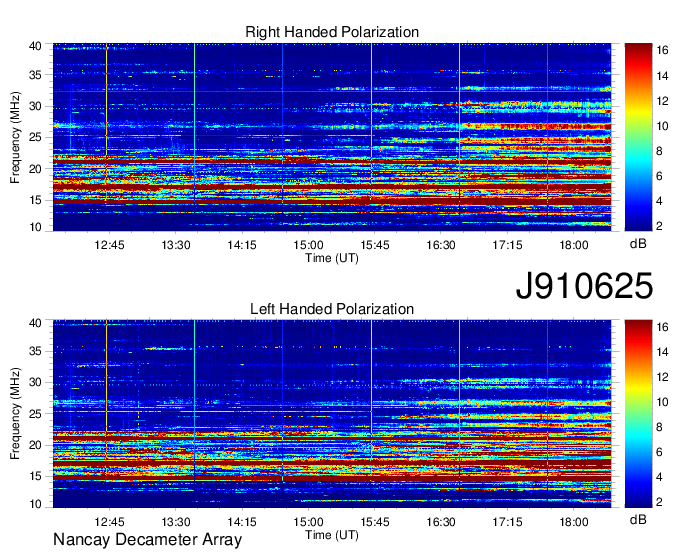Image resolution: width=680 pixels, height=552 pixels.
Task: Click the 18:00 tick label on the top plot
Action: pyautogui.click(x=574, y=245)
